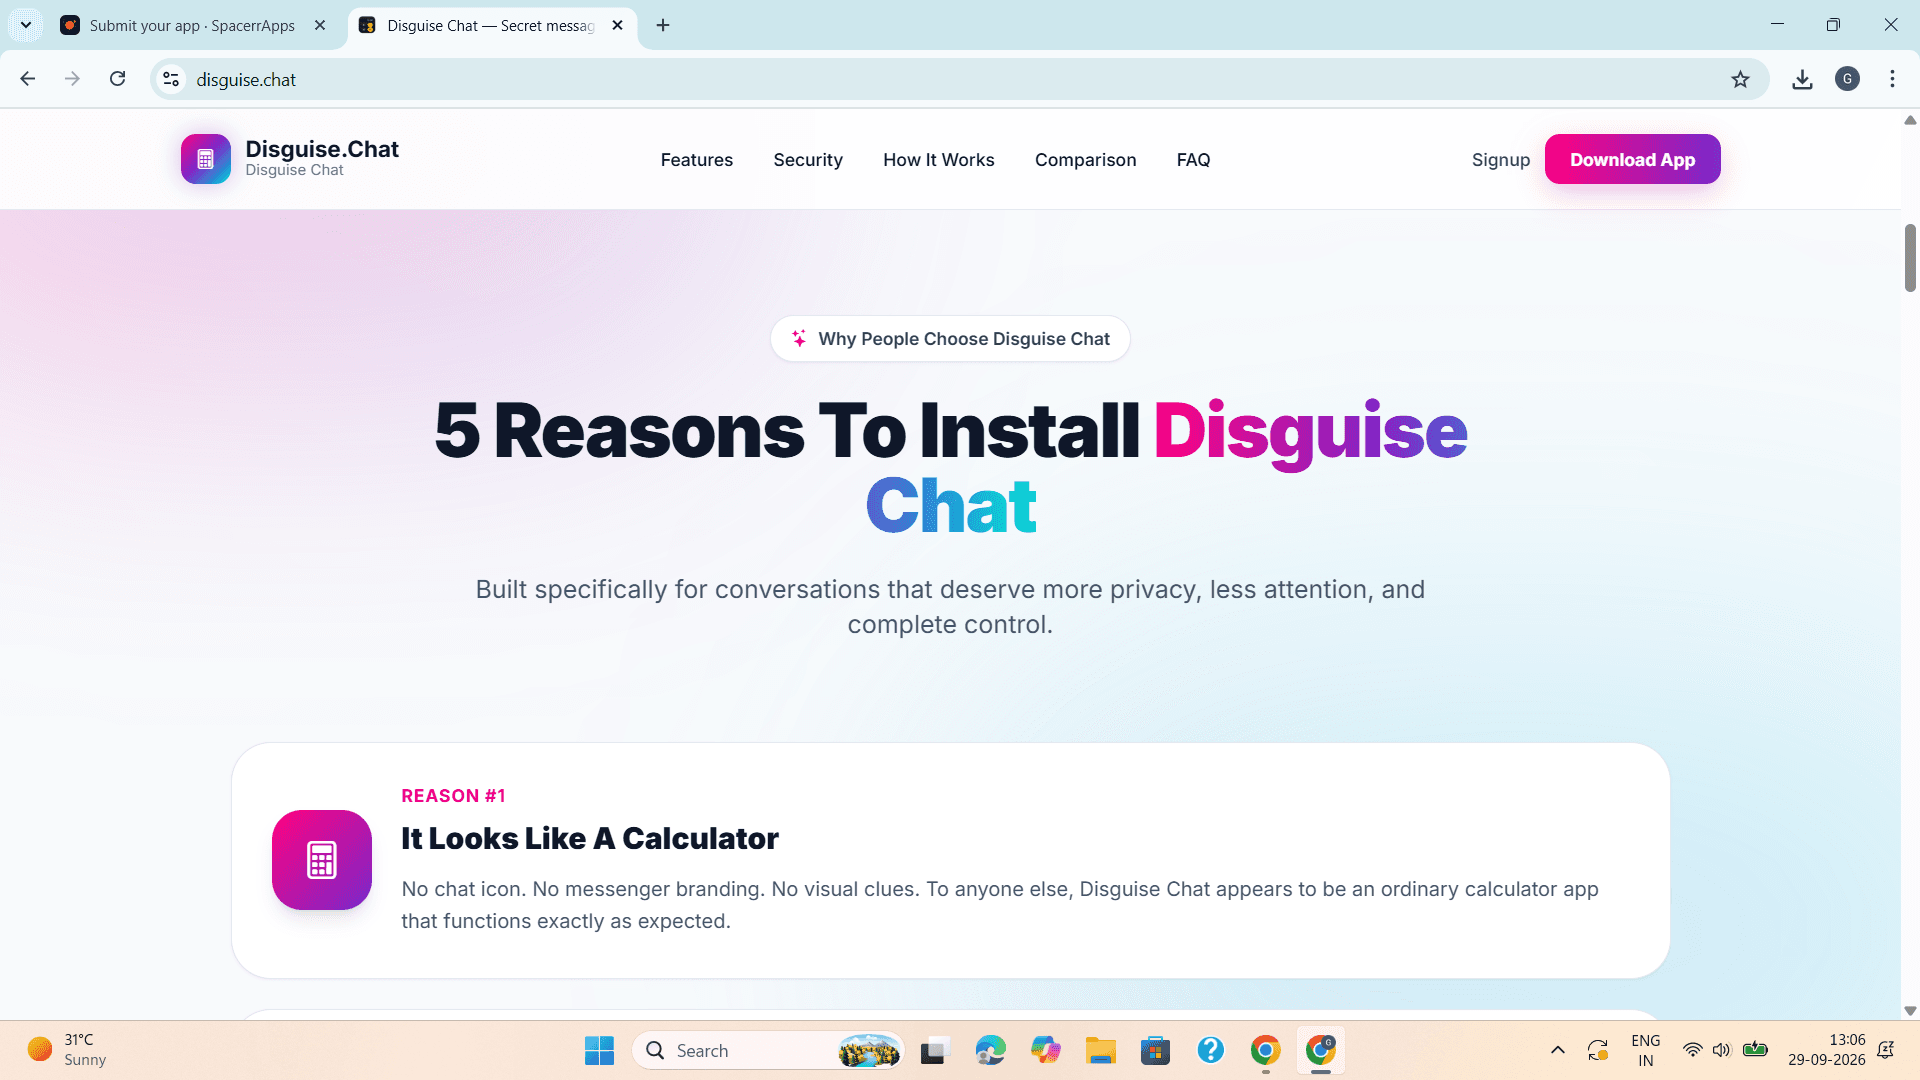The width and height of the screenshot is (1920, 1080).
Task: Close the Disguise Chat tab
Action: [x=617, y=25]
